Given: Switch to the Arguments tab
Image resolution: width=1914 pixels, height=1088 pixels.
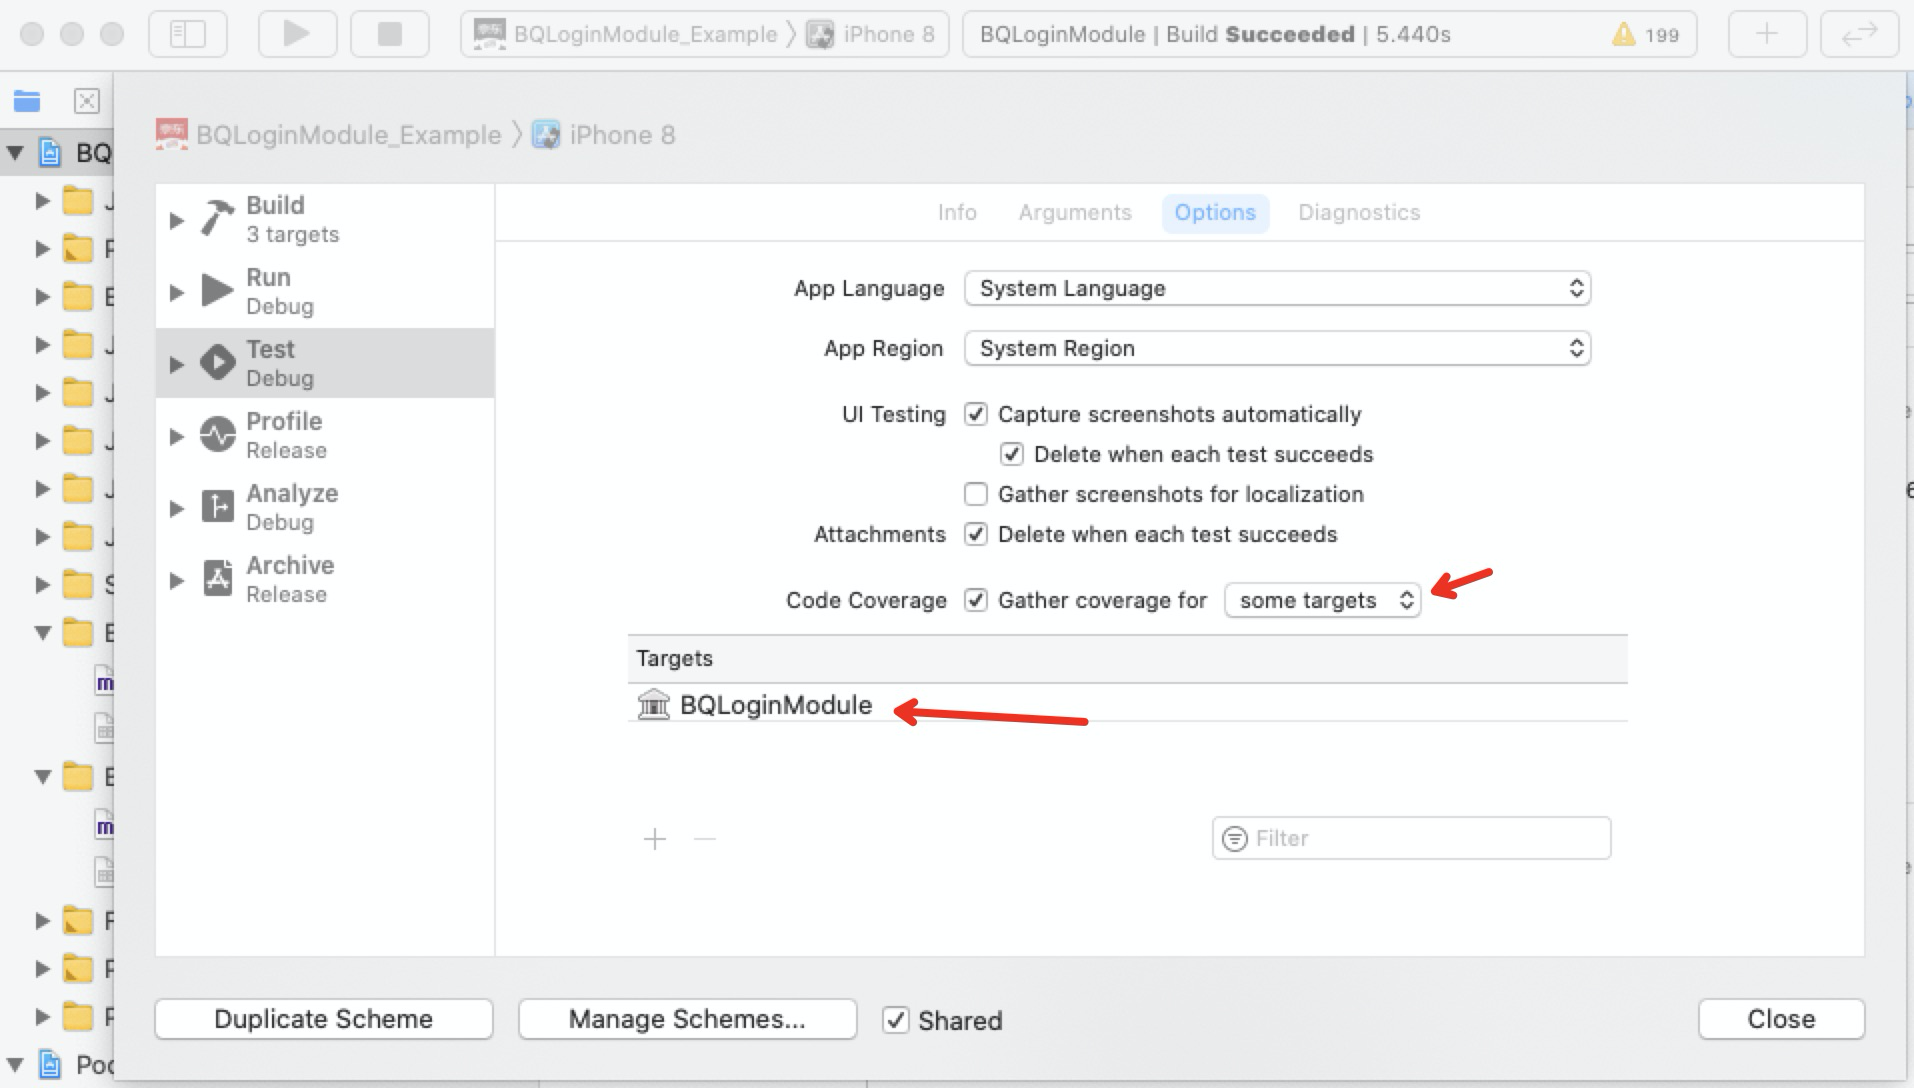Looking at the screenshot, I should [x=1075, y=212].
